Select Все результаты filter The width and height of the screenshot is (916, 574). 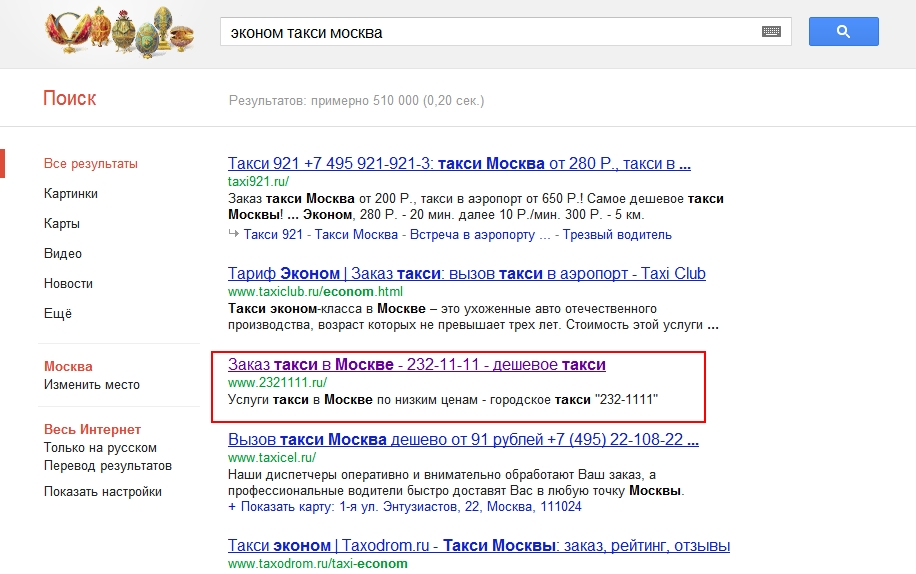(91, 163)
